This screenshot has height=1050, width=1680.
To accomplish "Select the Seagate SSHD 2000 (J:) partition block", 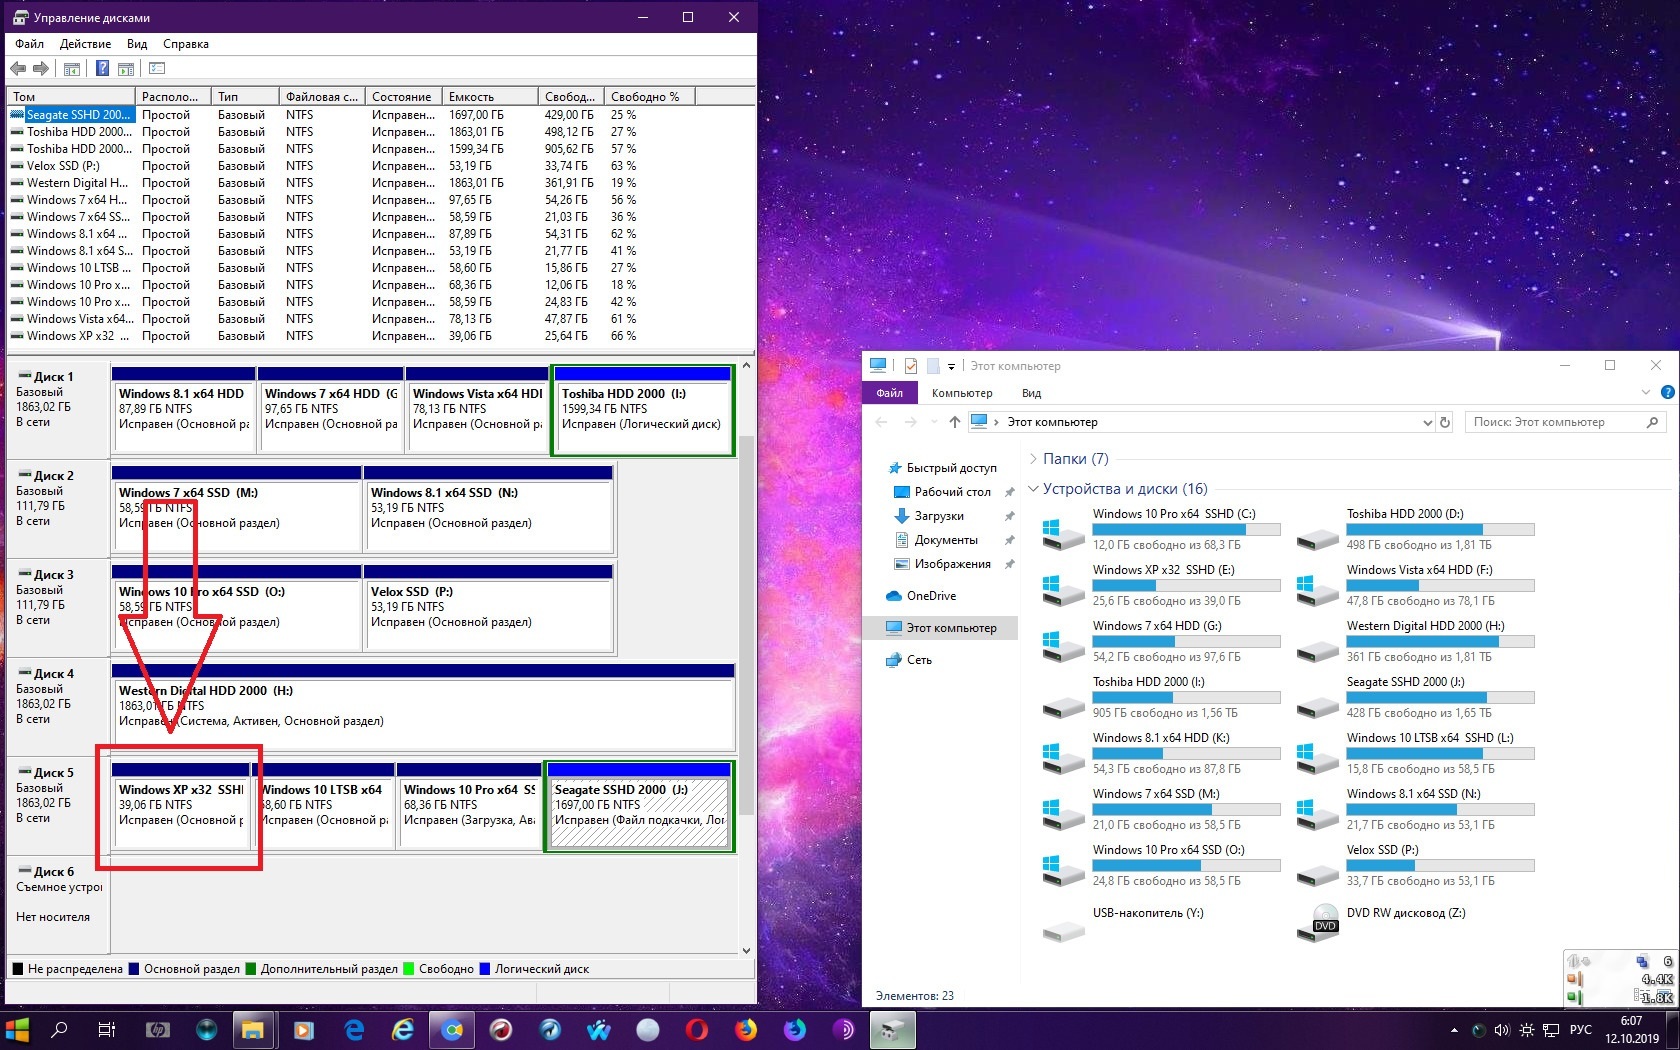I will click(x=639, y=806).
